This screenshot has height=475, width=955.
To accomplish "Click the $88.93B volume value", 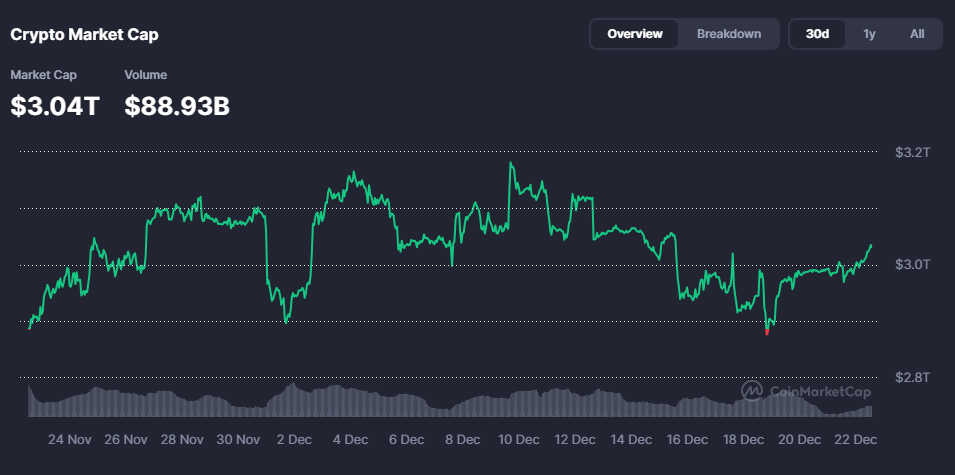I will pos(177,106).
